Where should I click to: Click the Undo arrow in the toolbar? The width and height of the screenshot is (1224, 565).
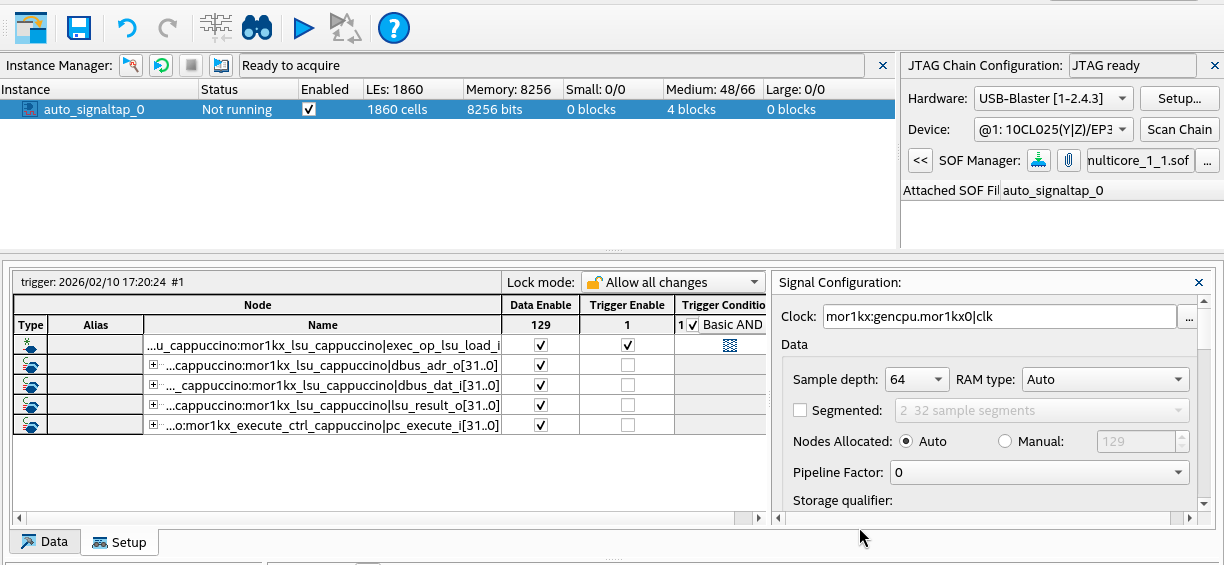(x=127, y=28)
